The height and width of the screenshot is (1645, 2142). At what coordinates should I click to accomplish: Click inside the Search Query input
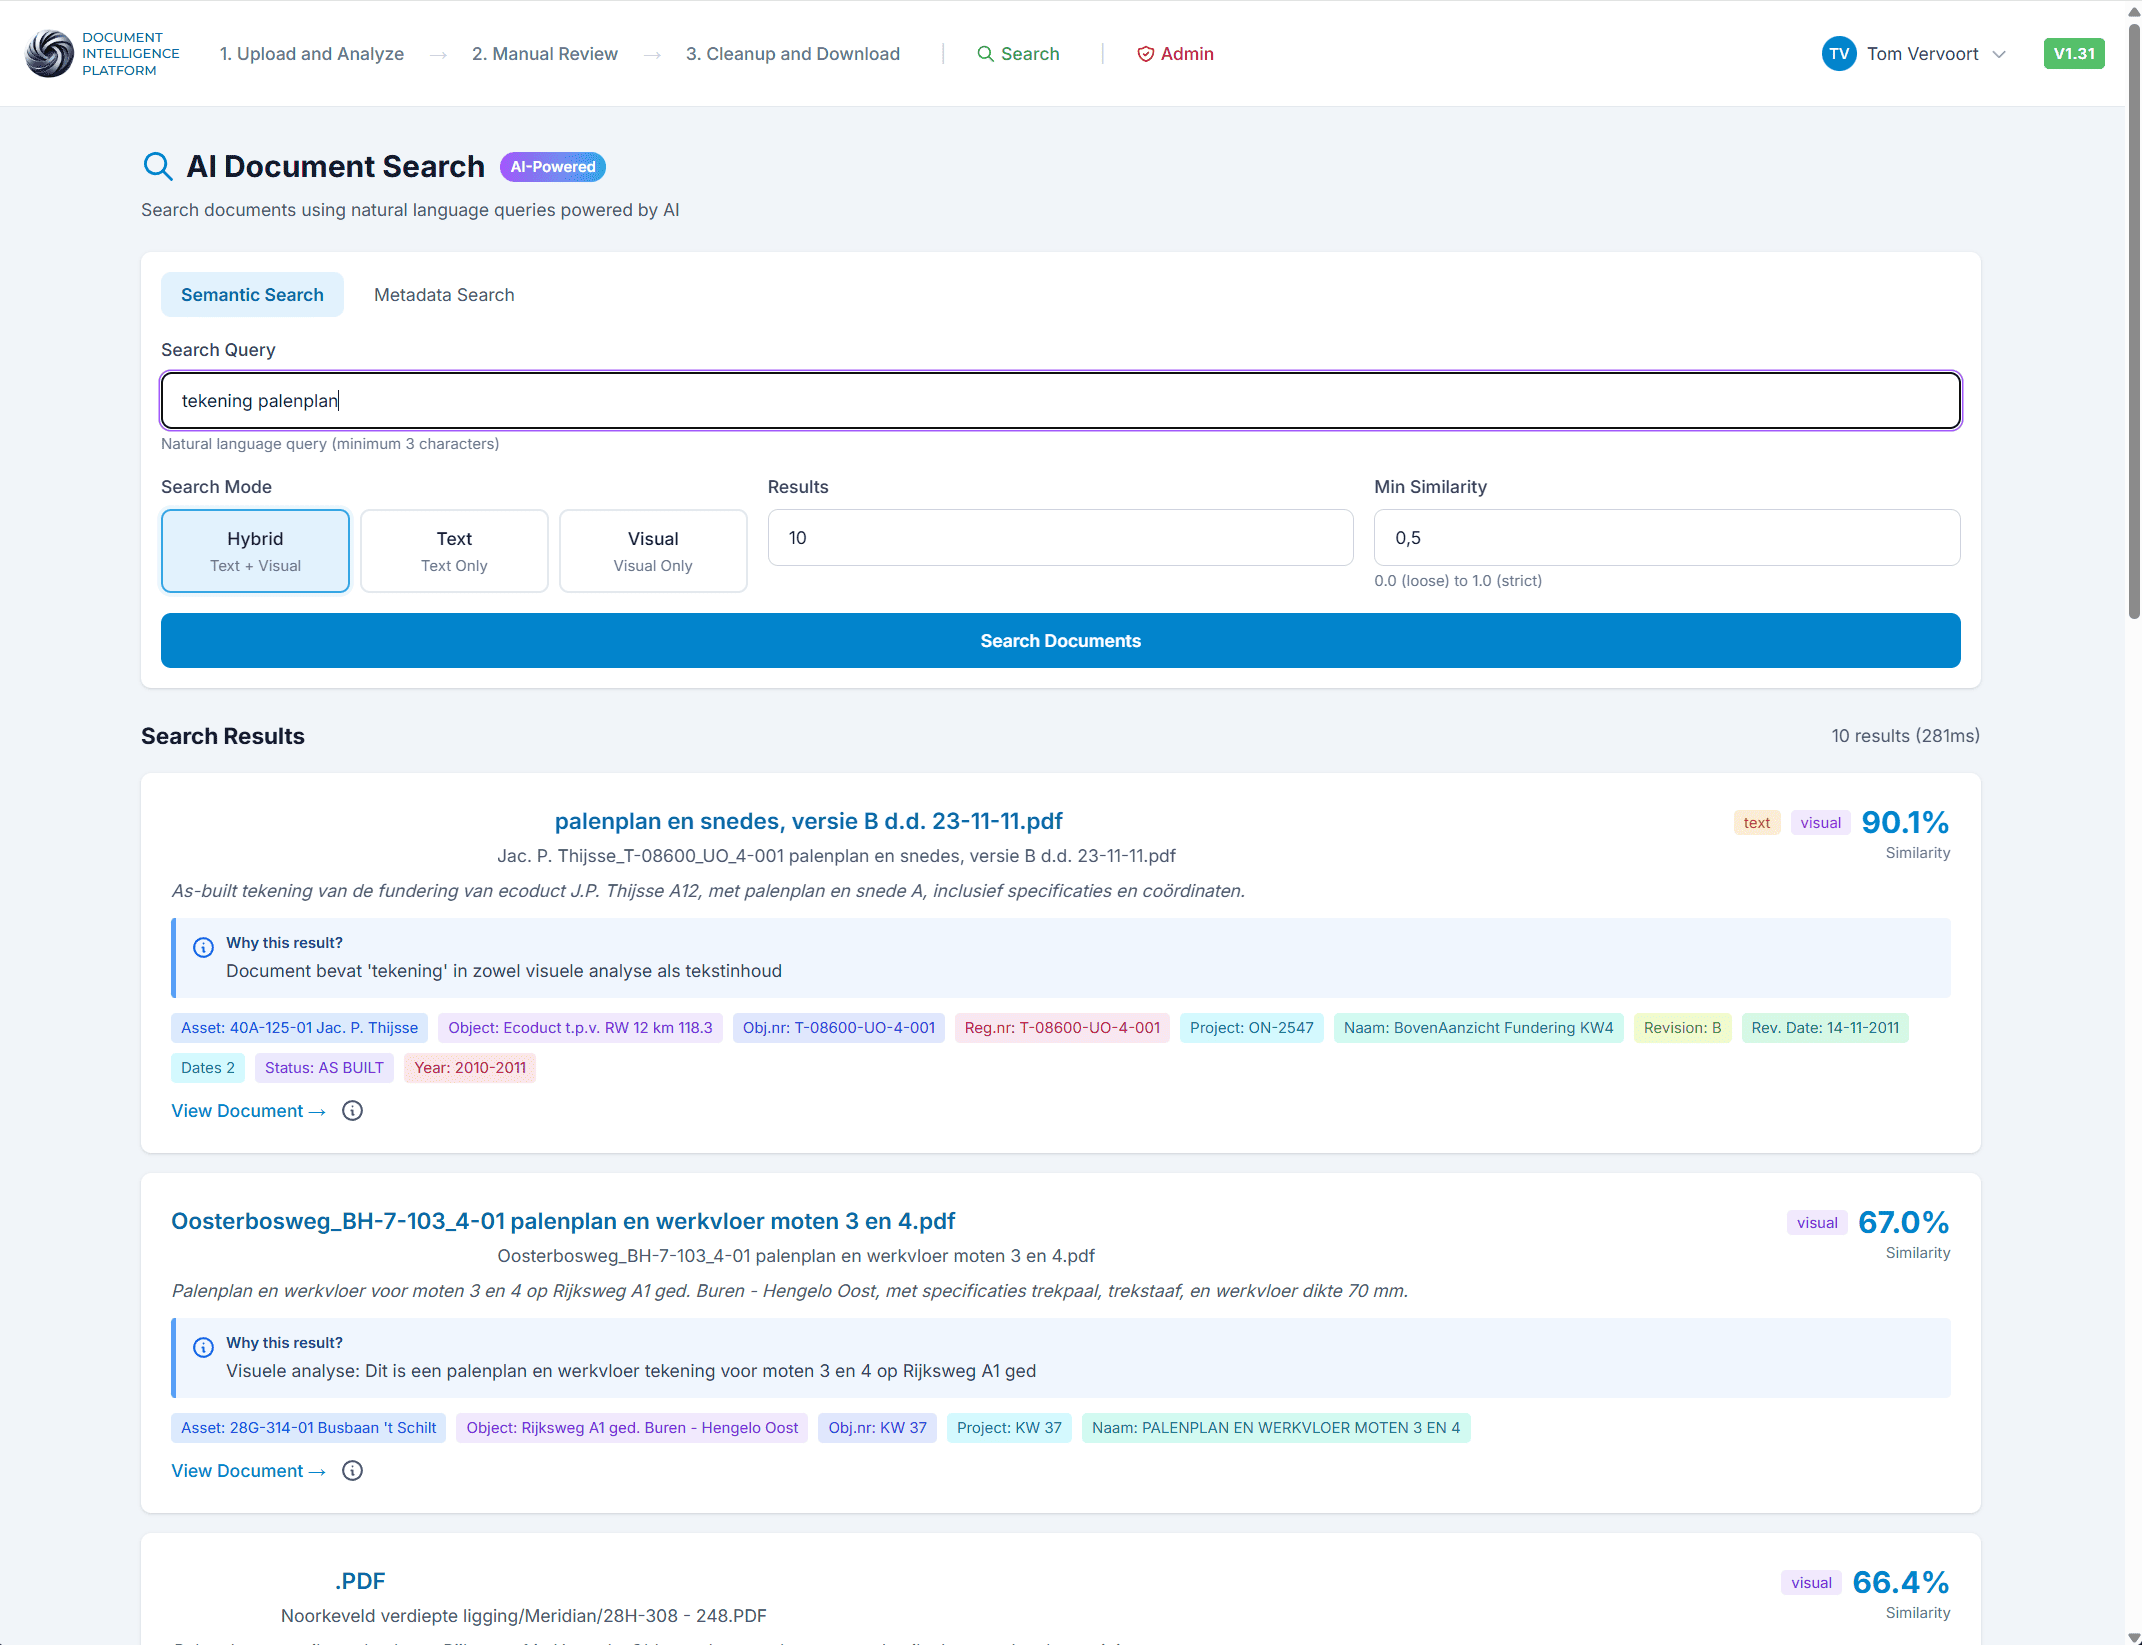point(1060,400)
